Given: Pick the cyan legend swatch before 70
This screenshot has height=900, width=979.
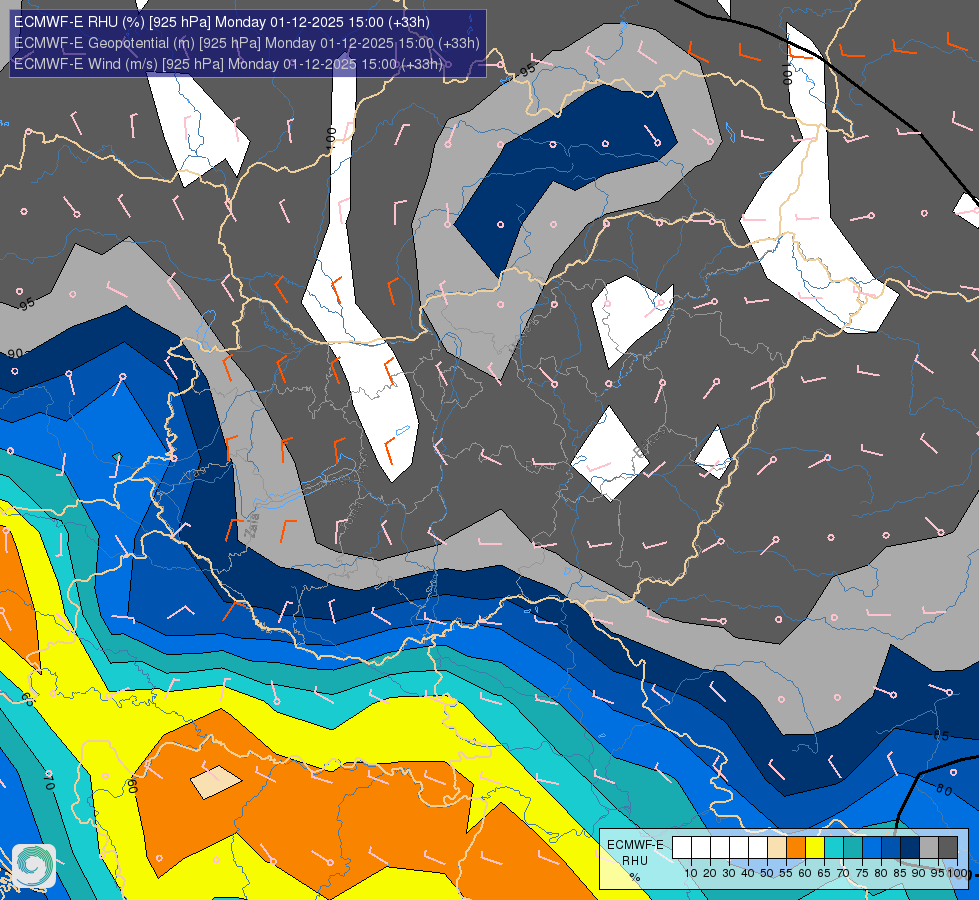Looking at the screenshot, I should pos(834,847).
